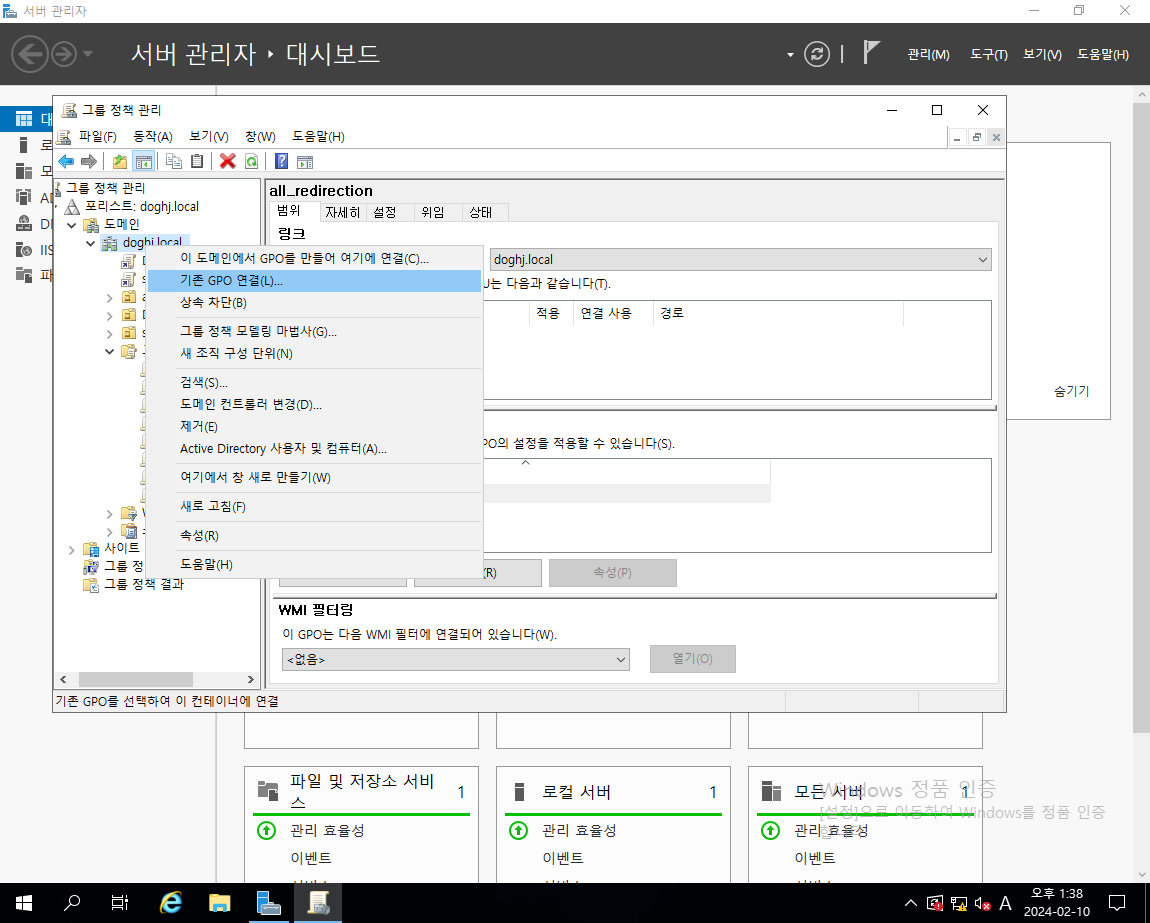The height and width of the screenshot is (923, 1150).
Task: Toggle the Show/Hide Console Tree toolbar icon
Action: [x=144, y=161]
